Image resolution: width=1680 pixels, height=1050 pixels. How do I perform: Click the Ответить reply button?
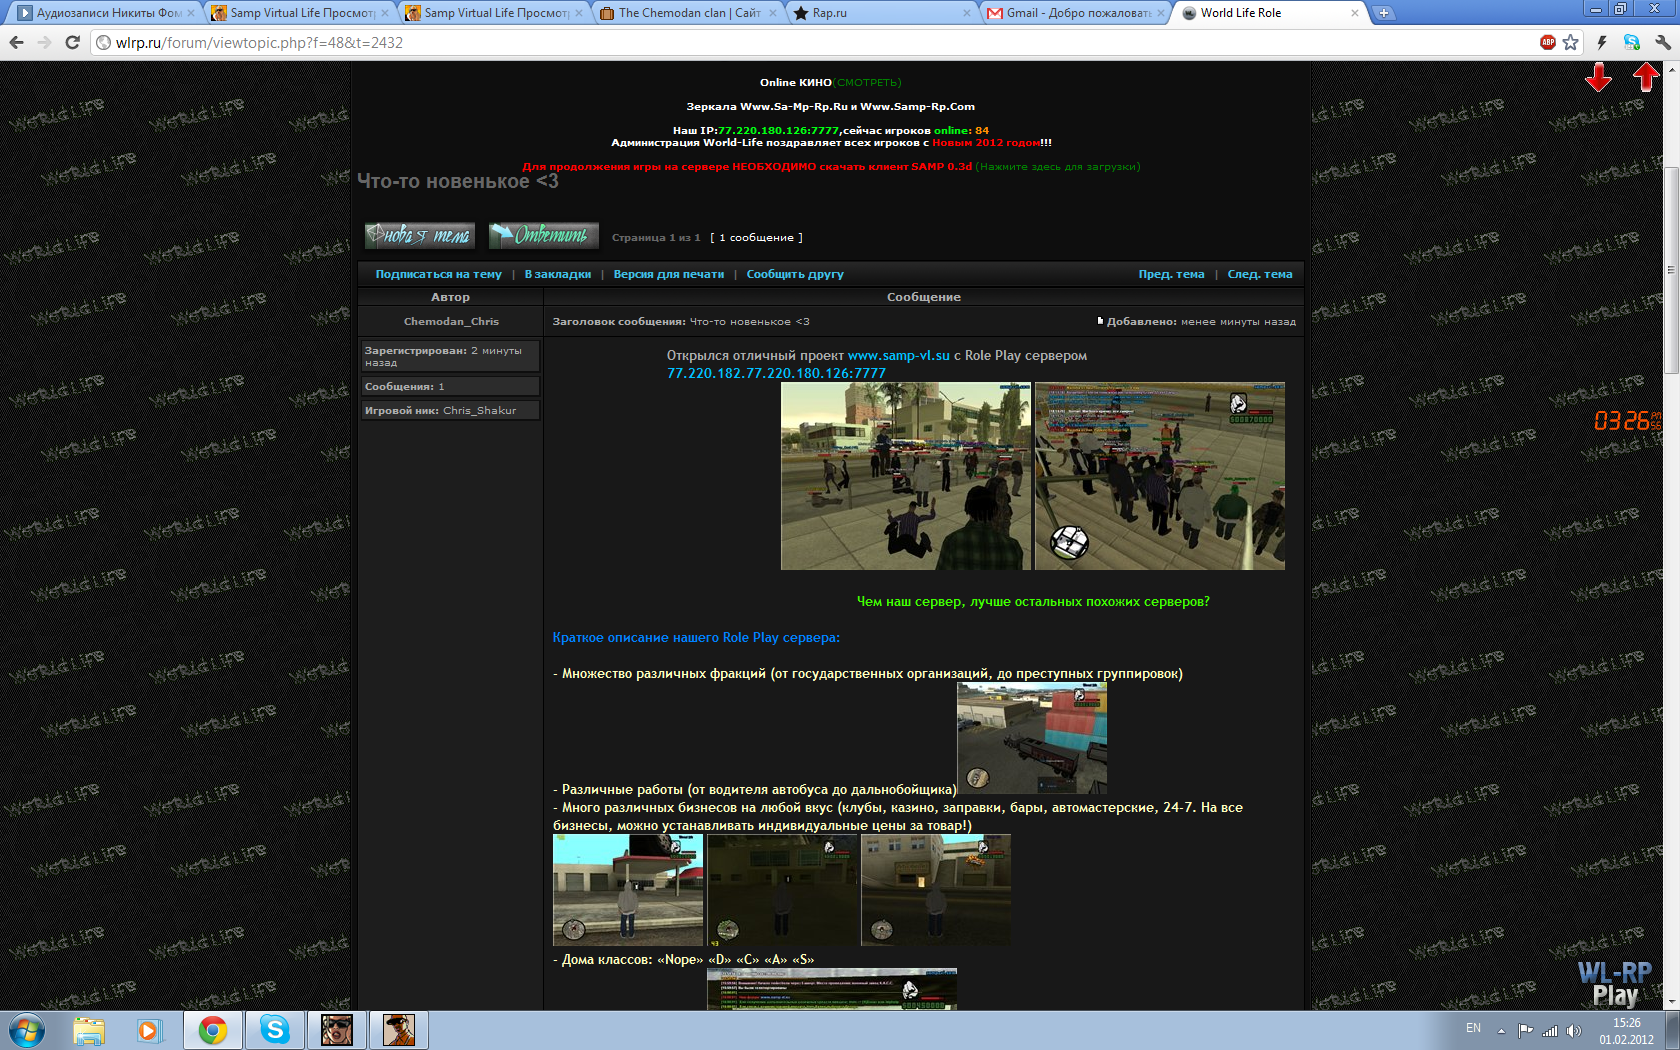(544, 236)
